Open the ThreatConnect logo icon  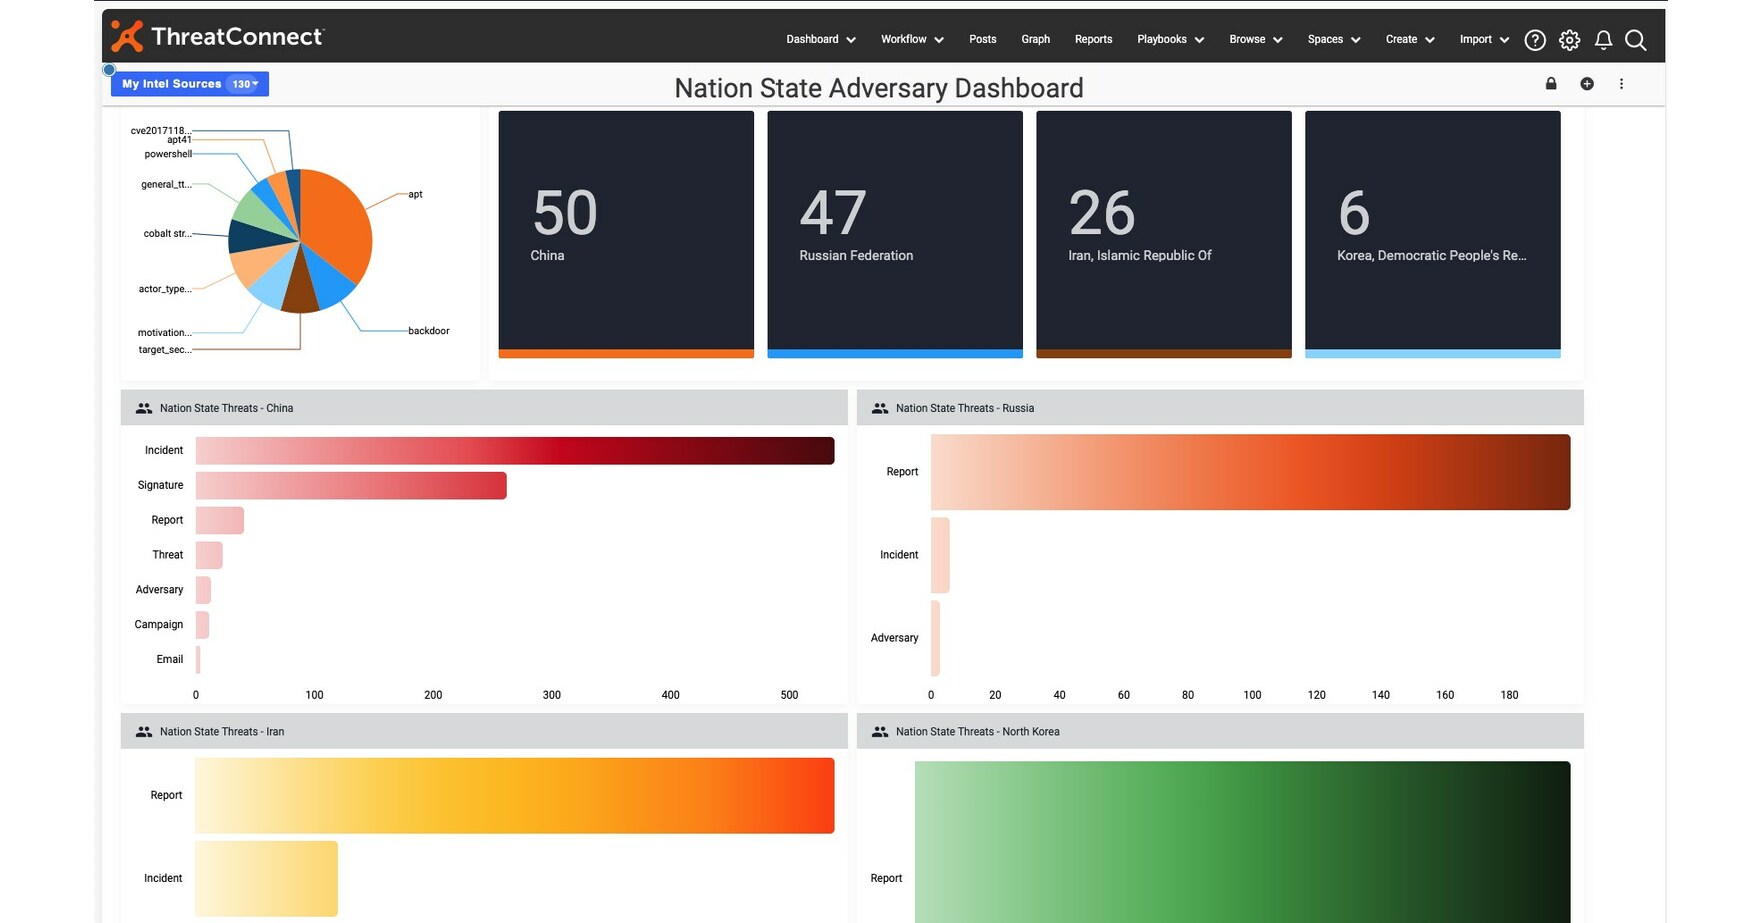click(126, 37)
